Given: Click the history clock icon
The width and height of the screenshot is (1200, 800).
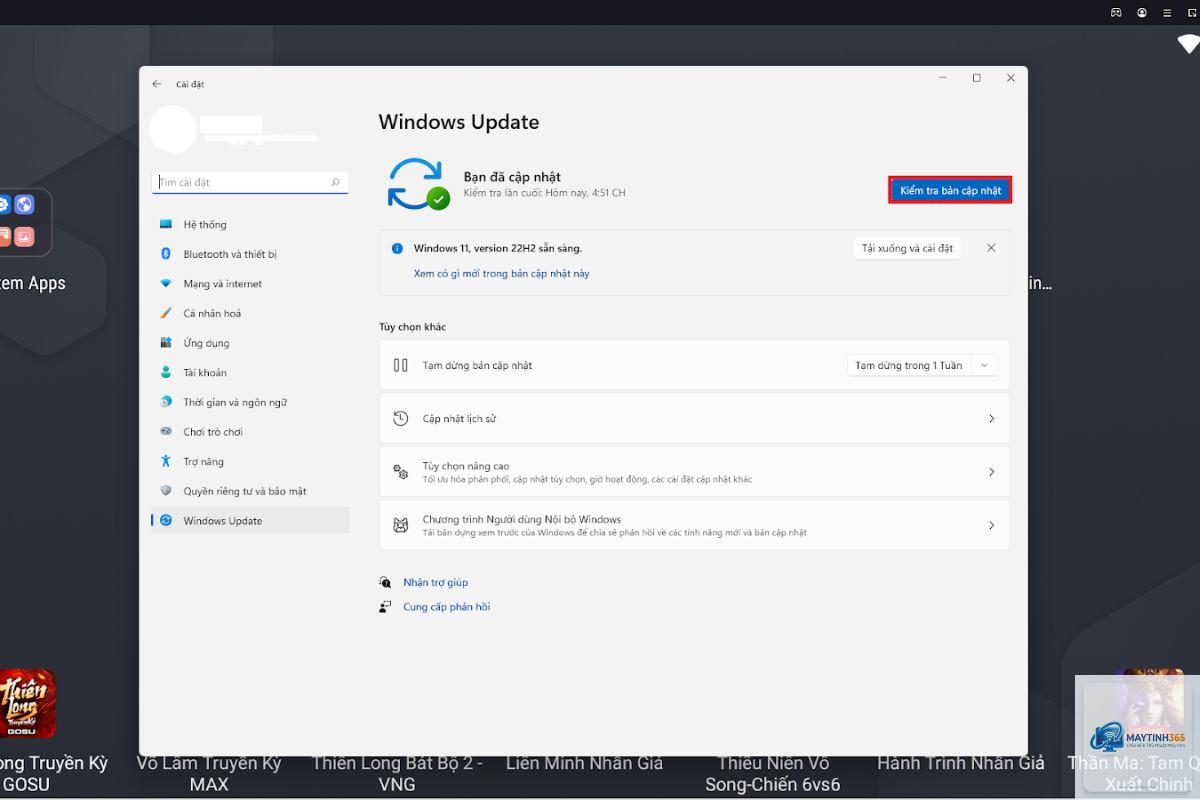Looking at the screenshot, I should [x=401, y=418].
